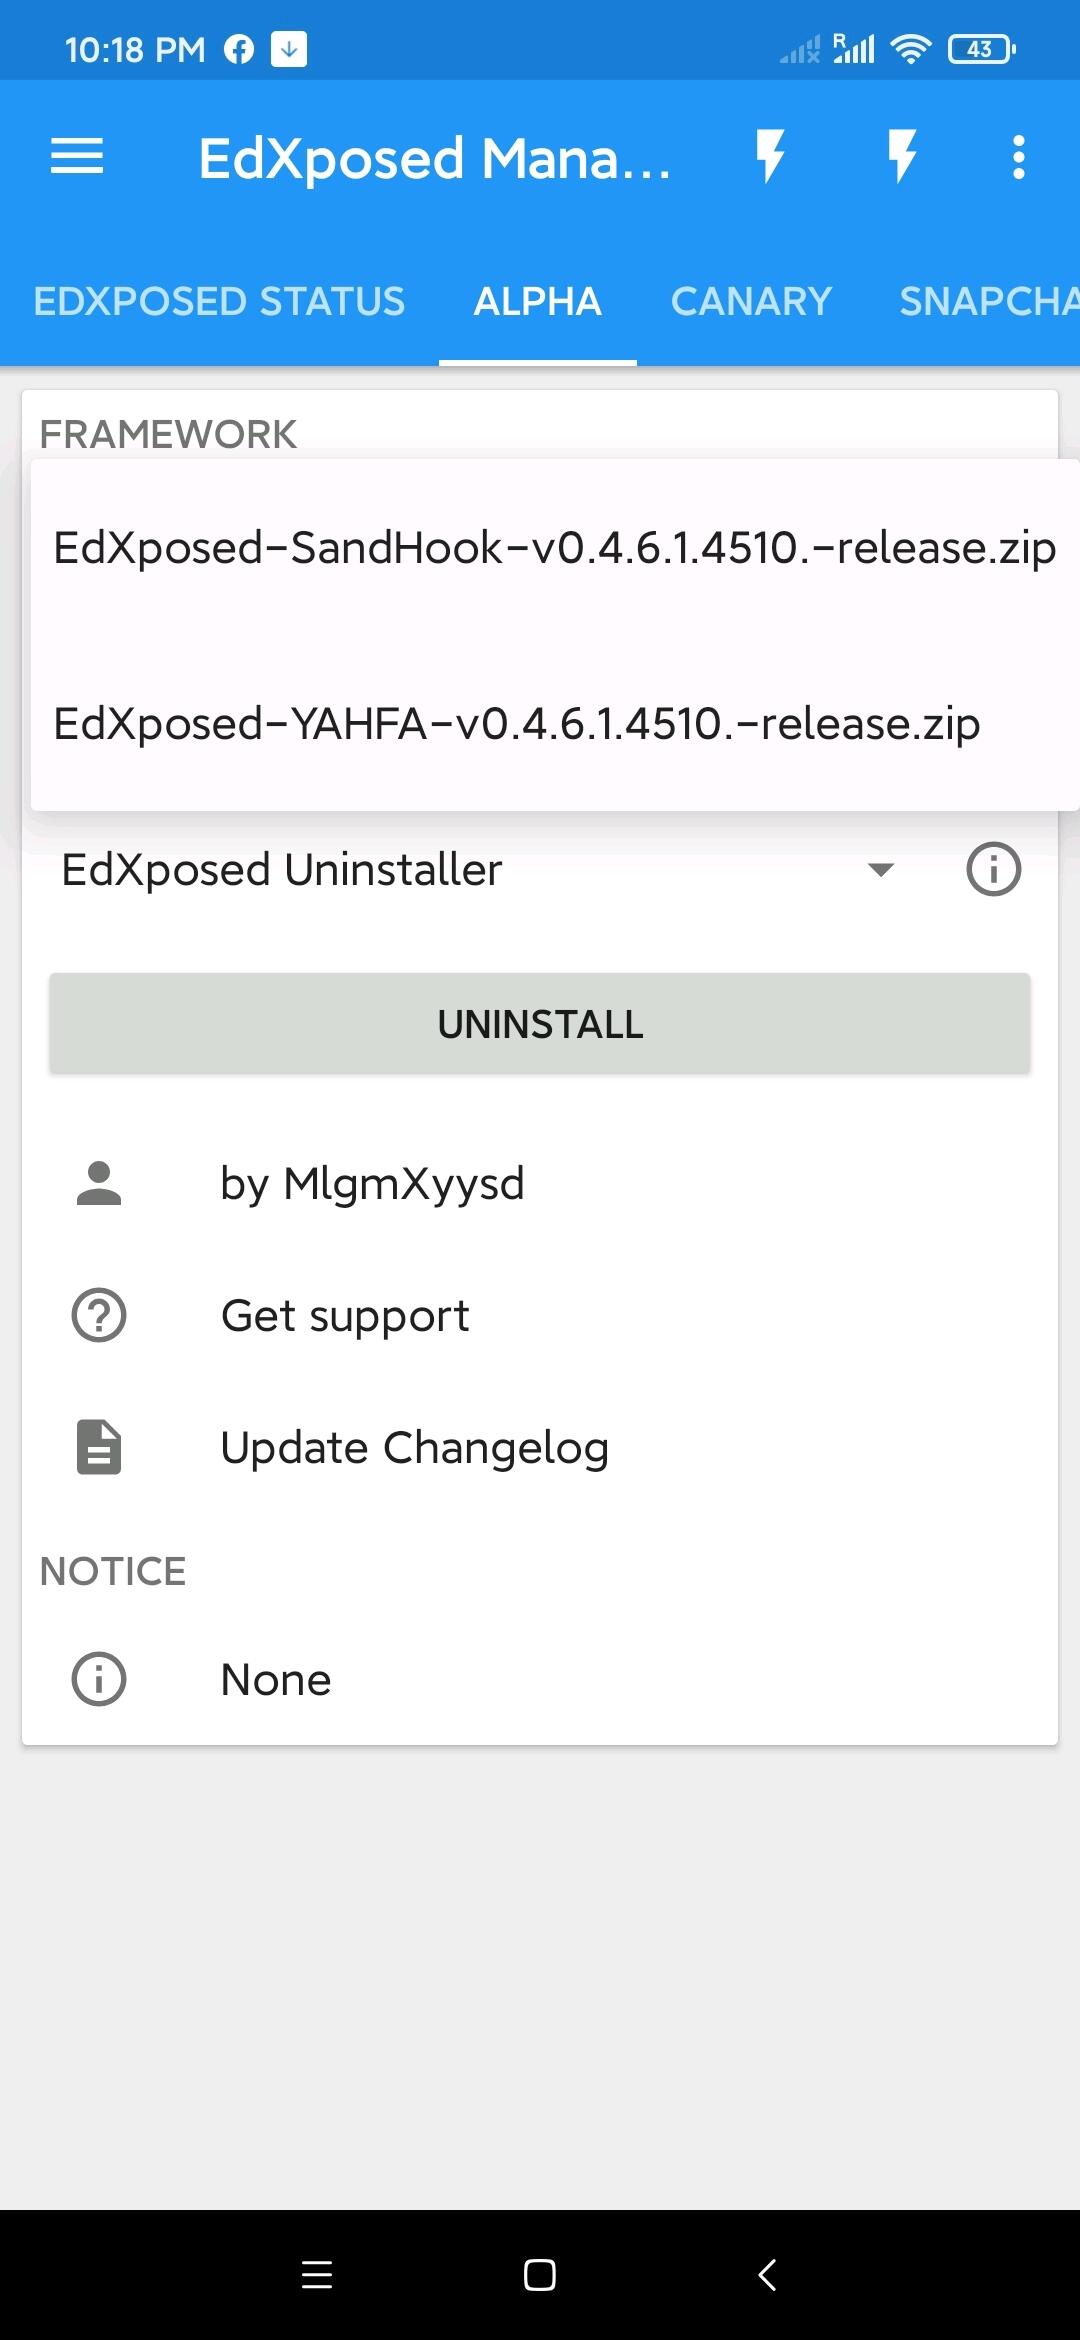Open the three-dot overflow menu
Image resolution: width=1080 pixels, height=2340 pixels.
pyautogui.click(x=1018, y=157)
